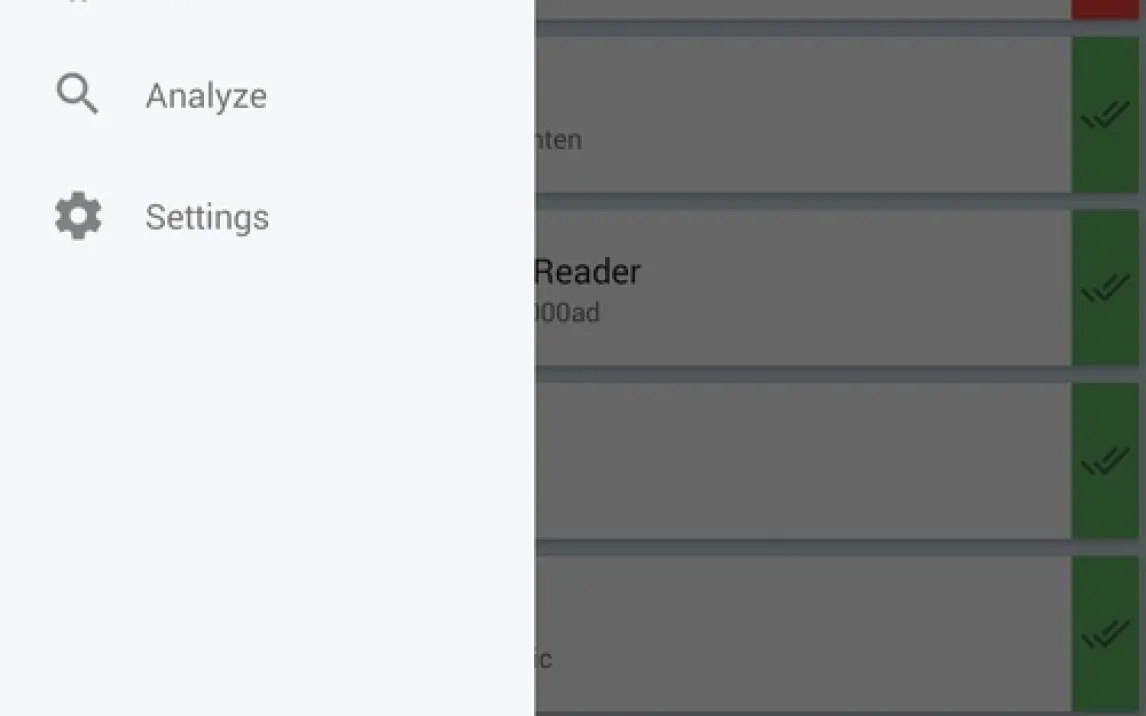Click the Analyze magnifying glass icon
1146x716 pixels.
[x=77, y=95]
